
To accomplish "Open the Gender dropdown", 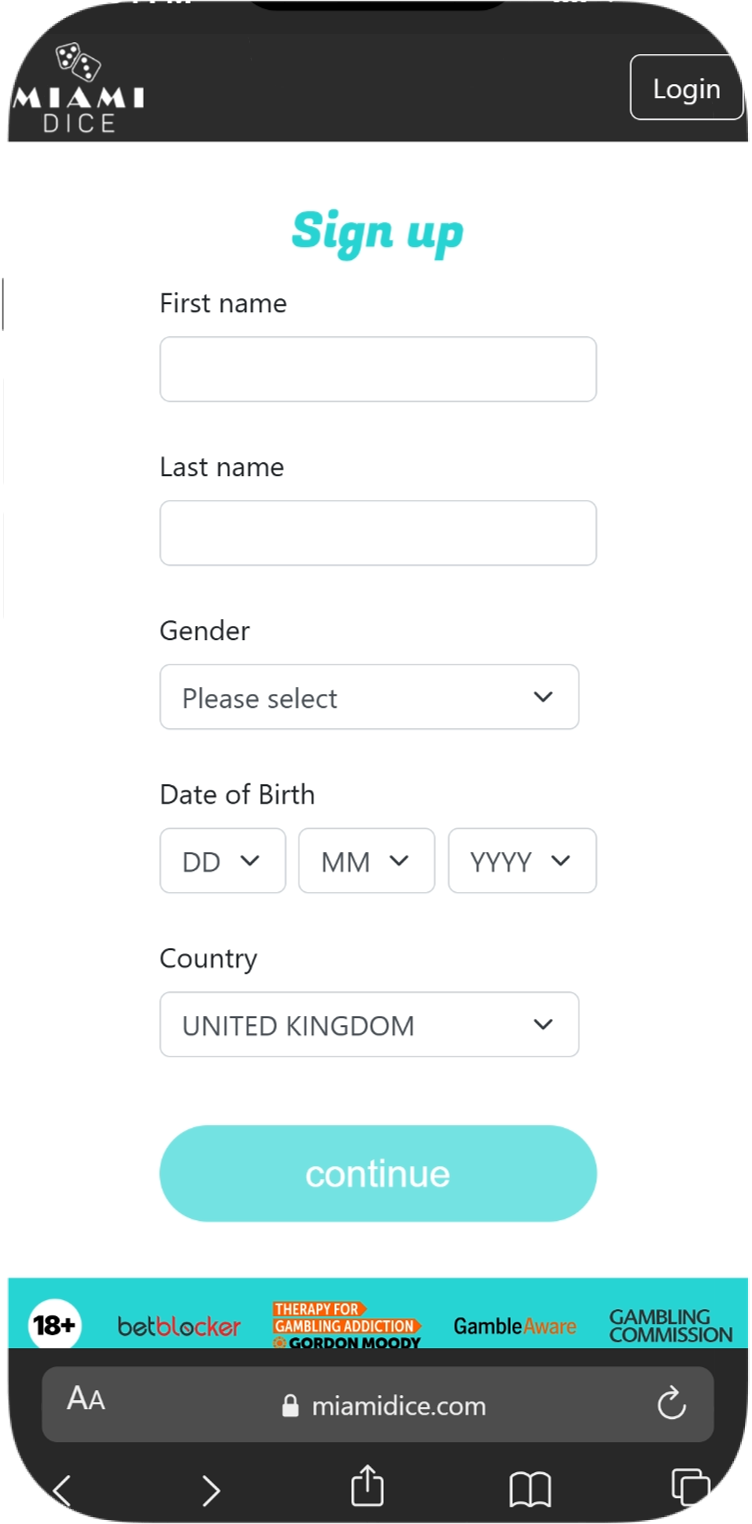I will coord(369,697).
